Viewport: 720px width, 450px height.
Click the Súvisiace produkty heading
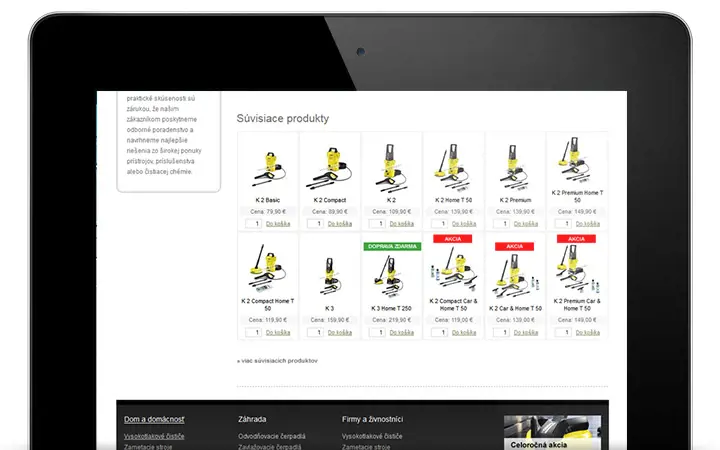283,118
